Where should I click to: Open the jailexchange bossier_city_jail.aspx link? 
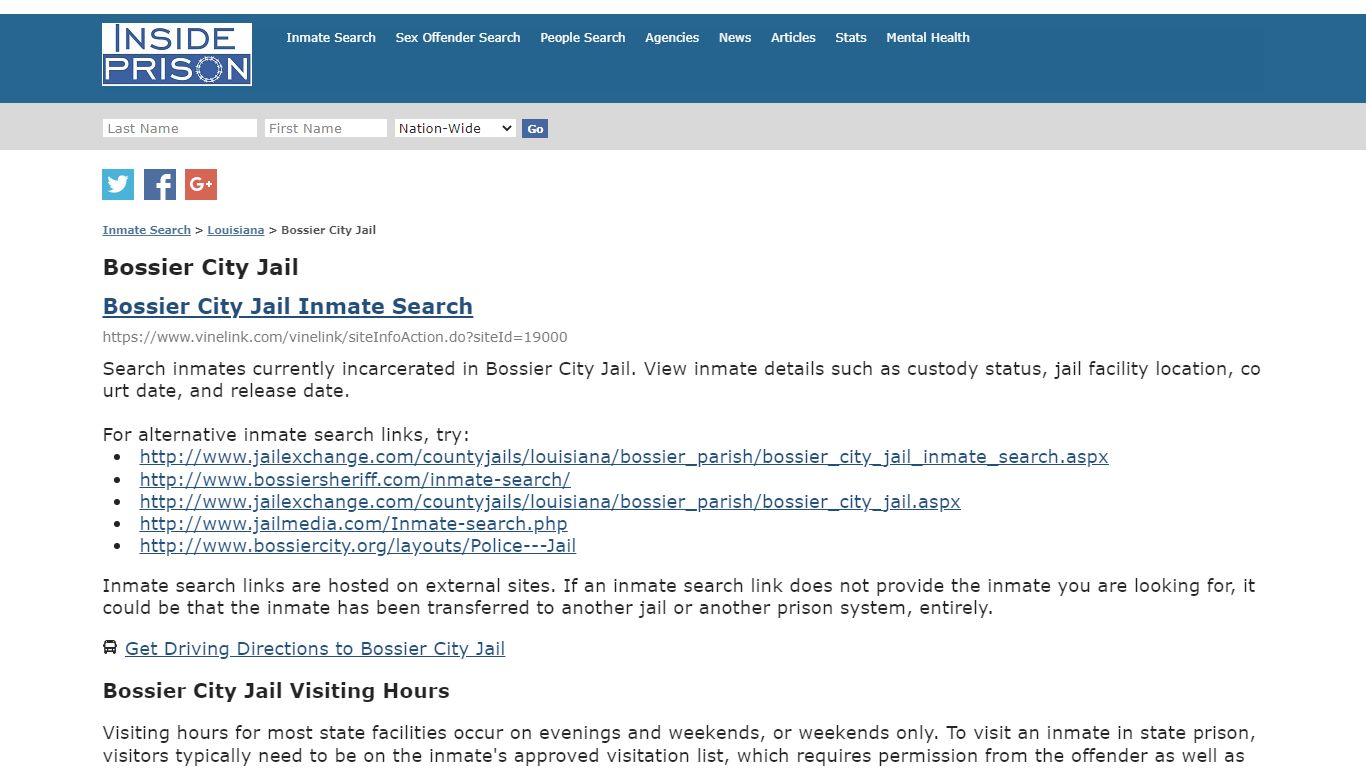click(550, 501)
